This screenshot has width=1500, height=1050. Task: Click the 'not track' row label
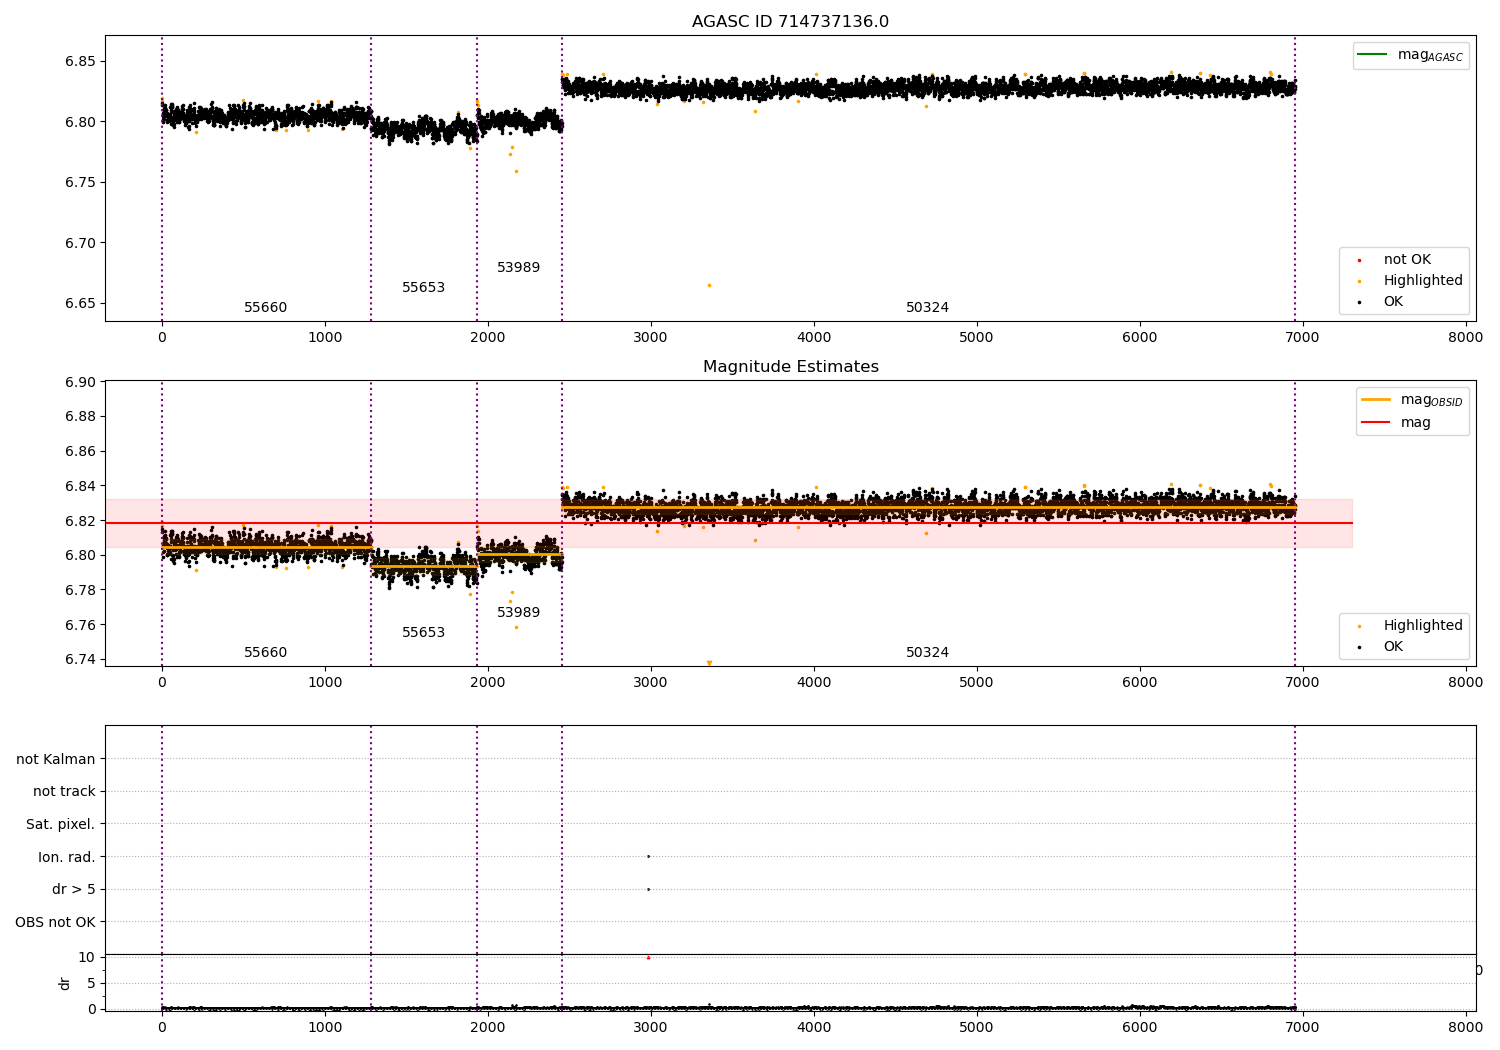point(64,791)
